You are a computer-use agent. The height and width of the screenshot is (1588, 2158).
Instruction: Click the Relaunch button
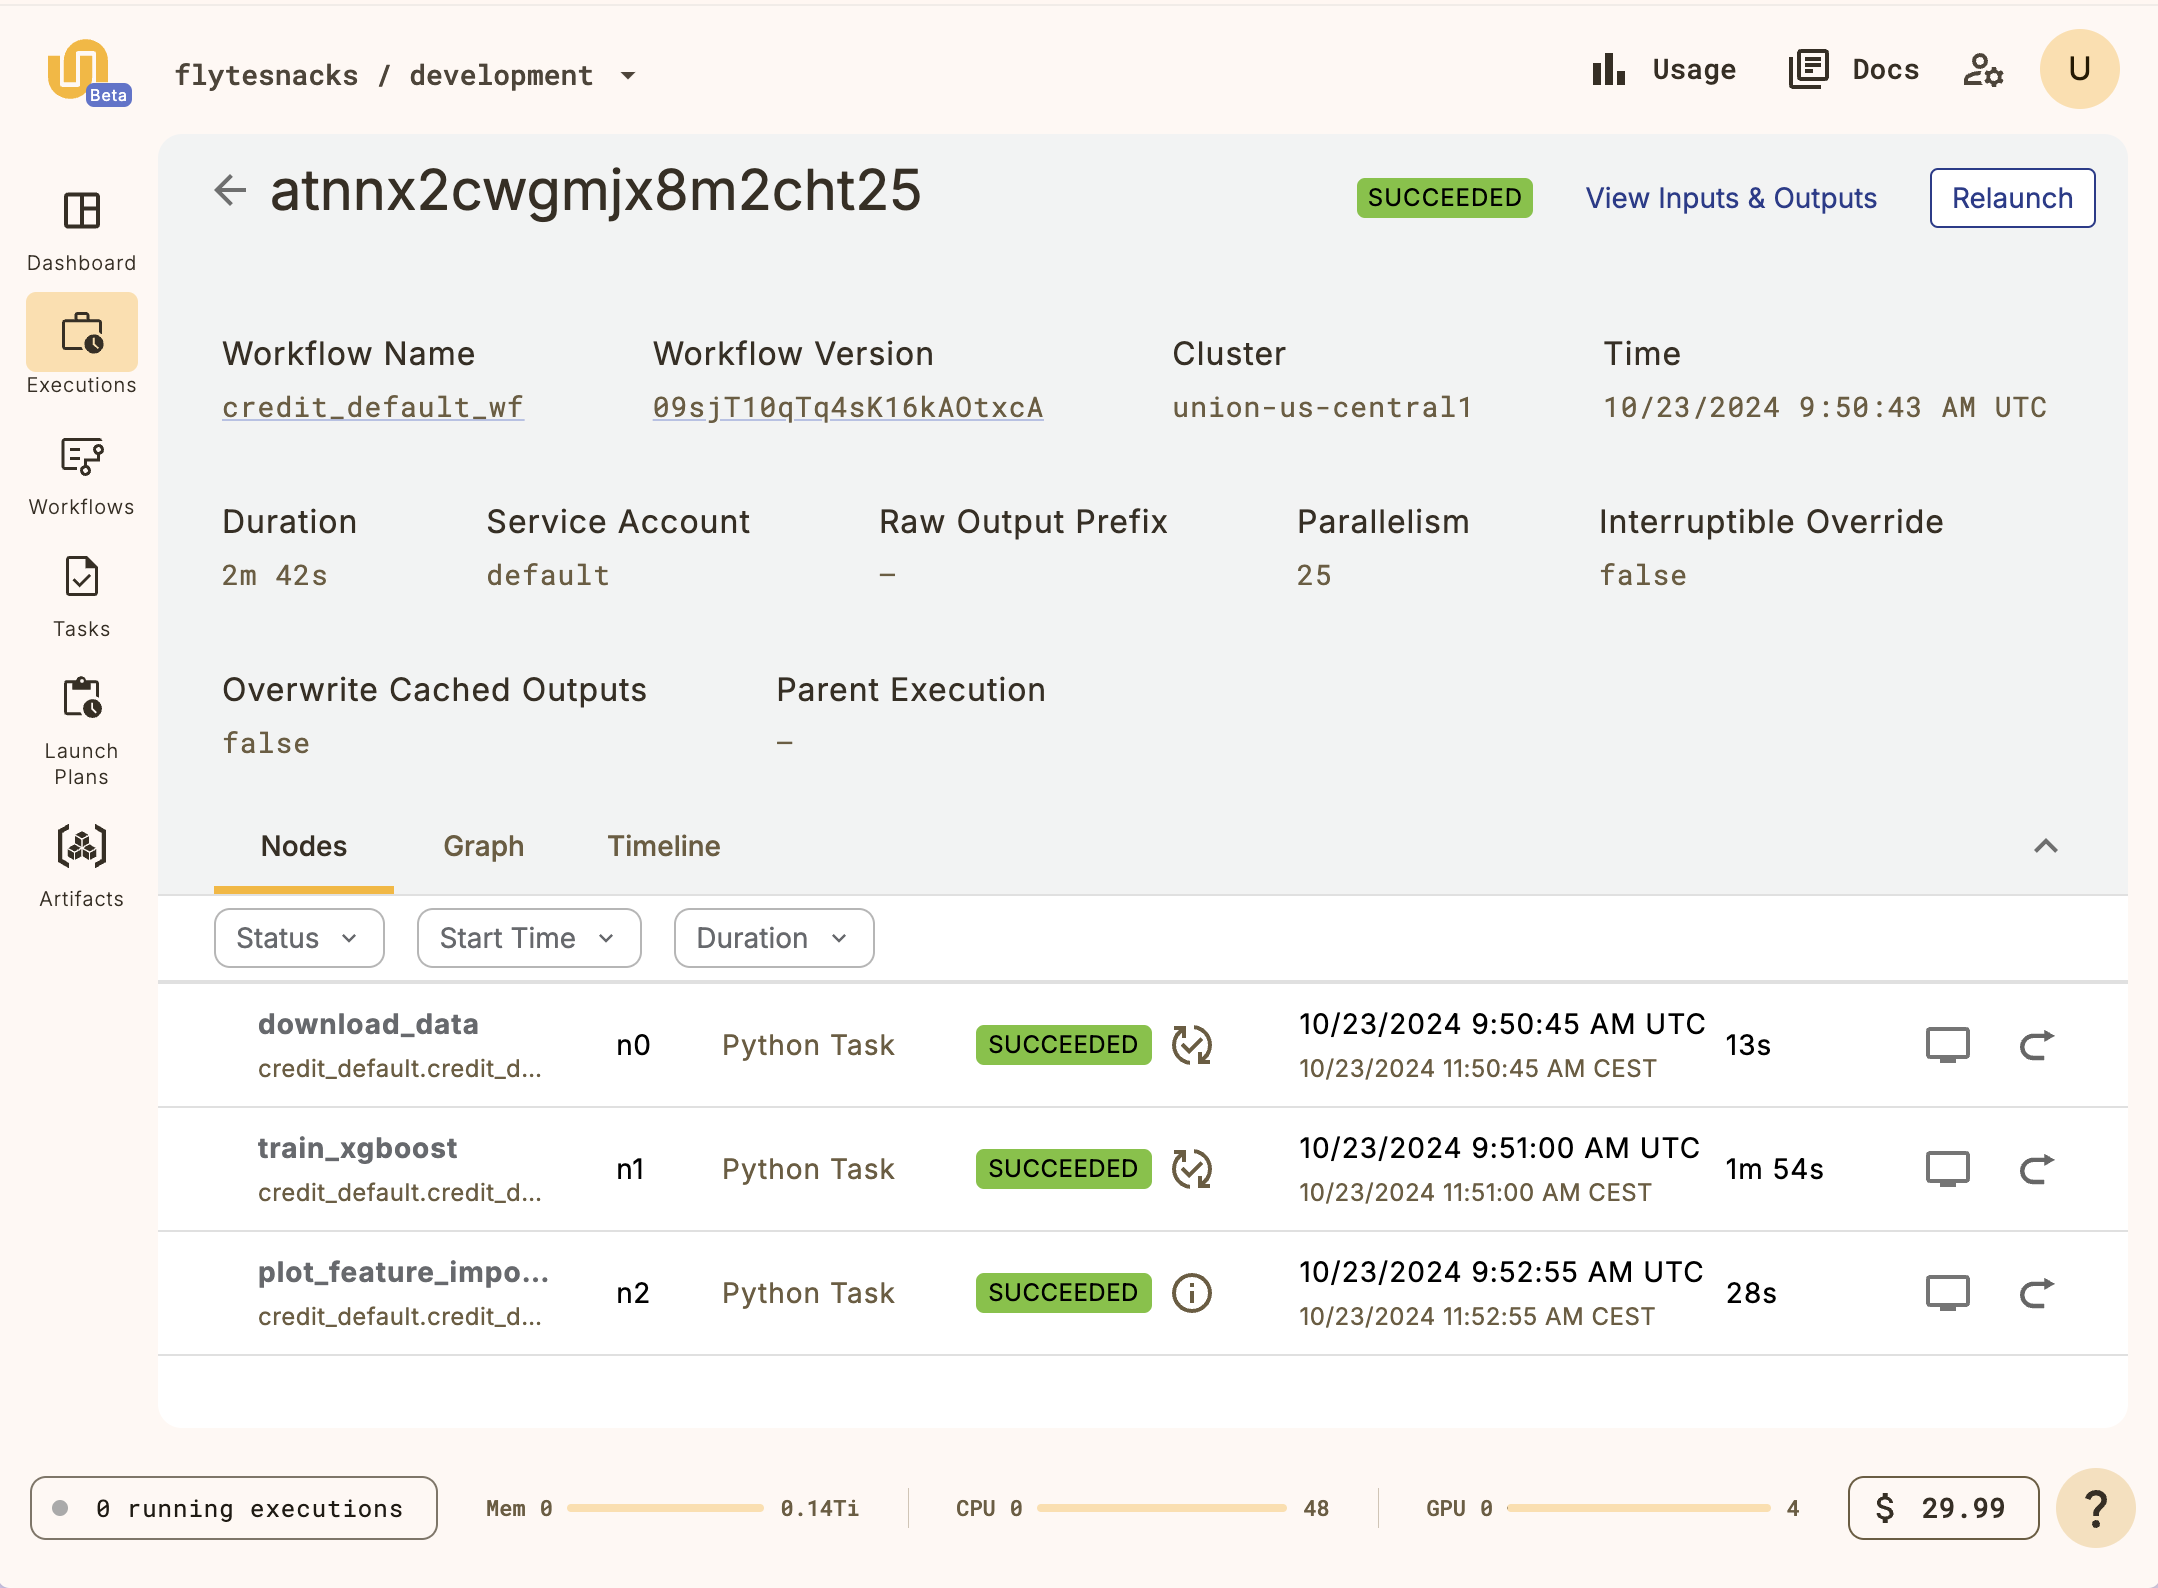[x=2011, y=197]
